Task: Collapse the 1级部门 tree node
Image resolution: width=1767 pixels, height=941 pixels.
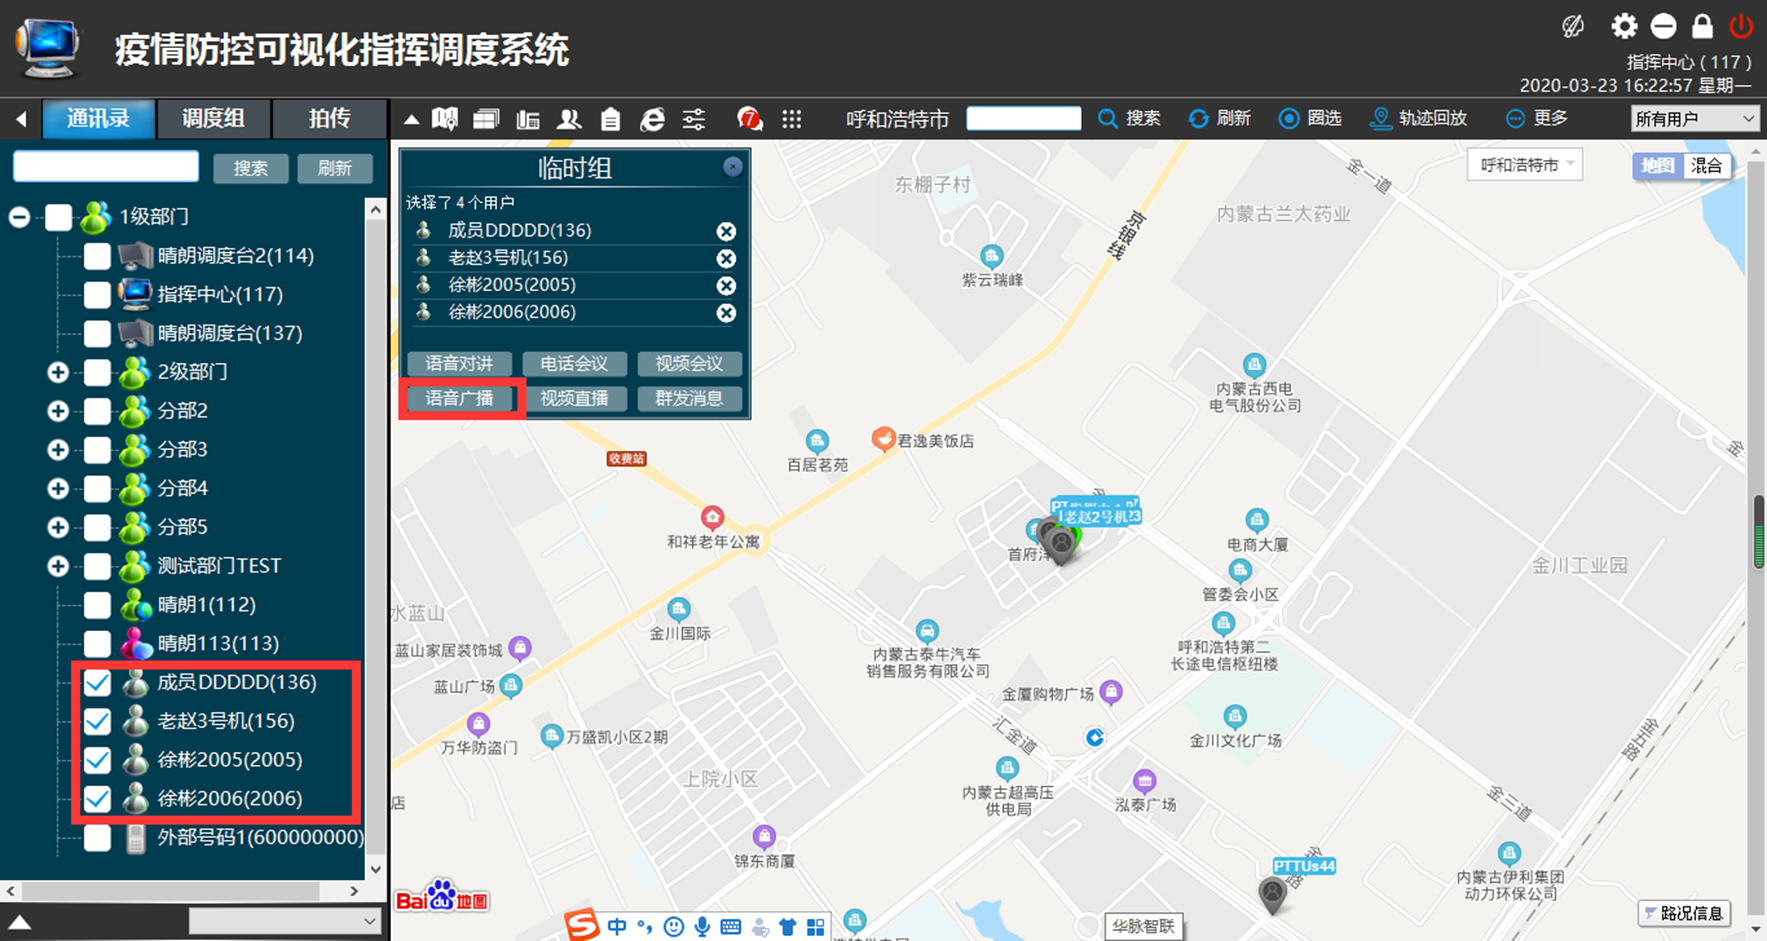Action: click(x=19, y=217)
